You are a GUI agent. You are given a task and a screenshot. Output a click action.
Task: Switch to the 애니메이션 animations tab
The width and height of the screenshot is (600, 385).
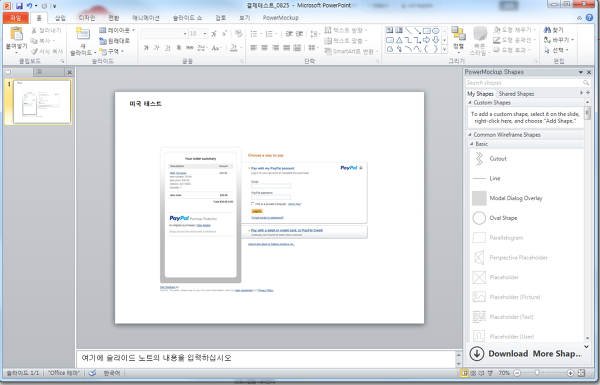[146, 18]
